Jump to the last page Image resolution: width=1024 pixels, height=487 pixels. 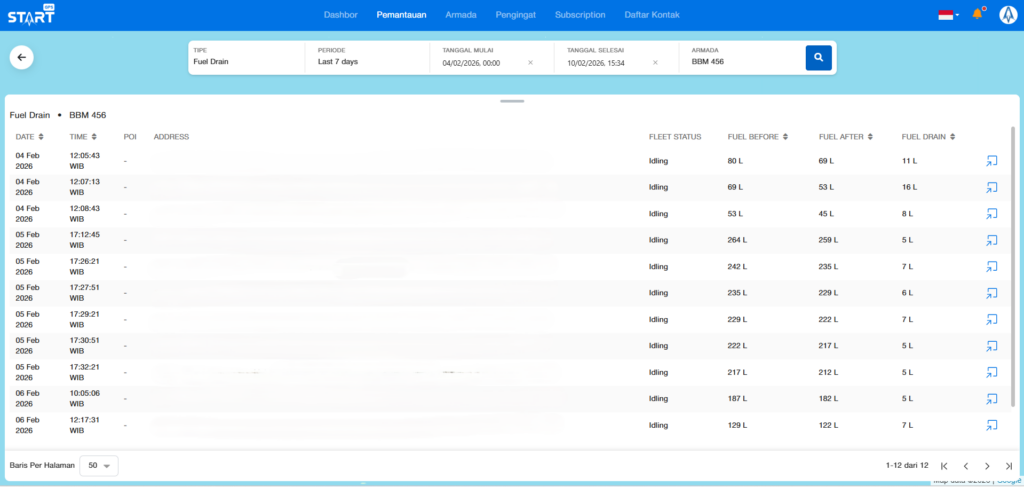point(1008,466)
